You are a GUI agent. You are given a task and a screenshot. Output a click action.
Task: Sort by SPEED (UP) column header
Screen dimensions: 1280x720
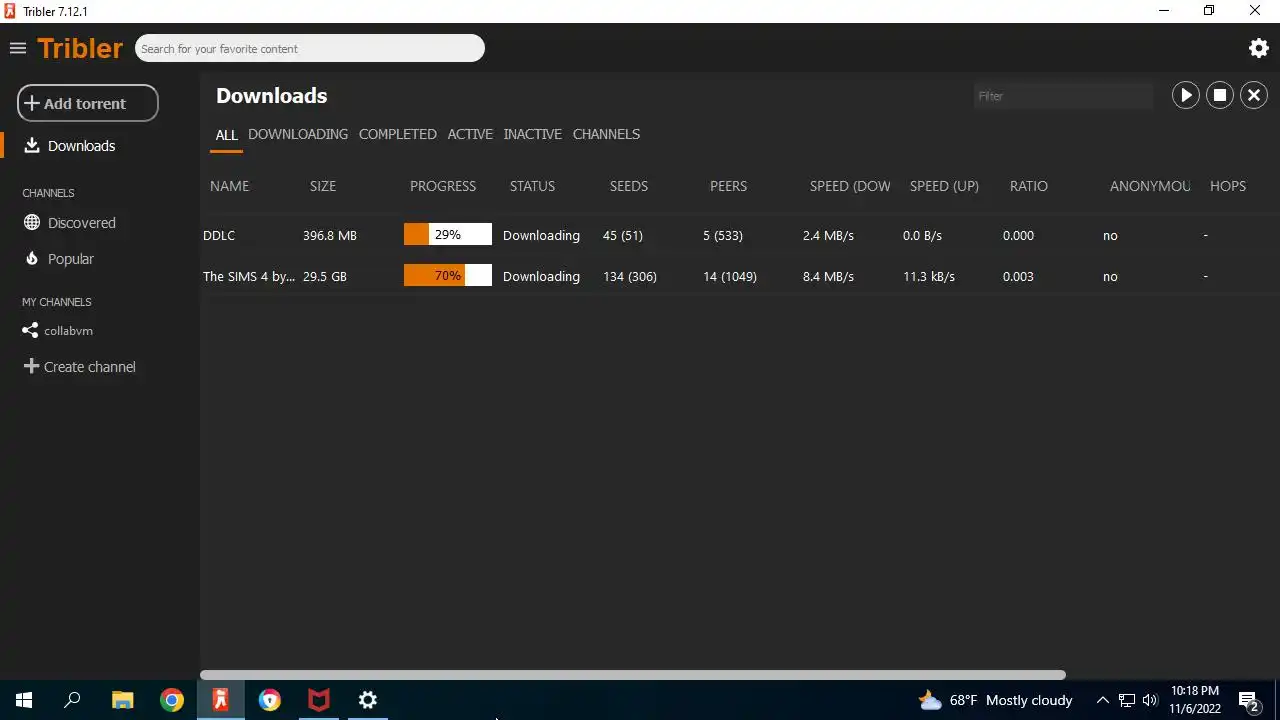944,186
